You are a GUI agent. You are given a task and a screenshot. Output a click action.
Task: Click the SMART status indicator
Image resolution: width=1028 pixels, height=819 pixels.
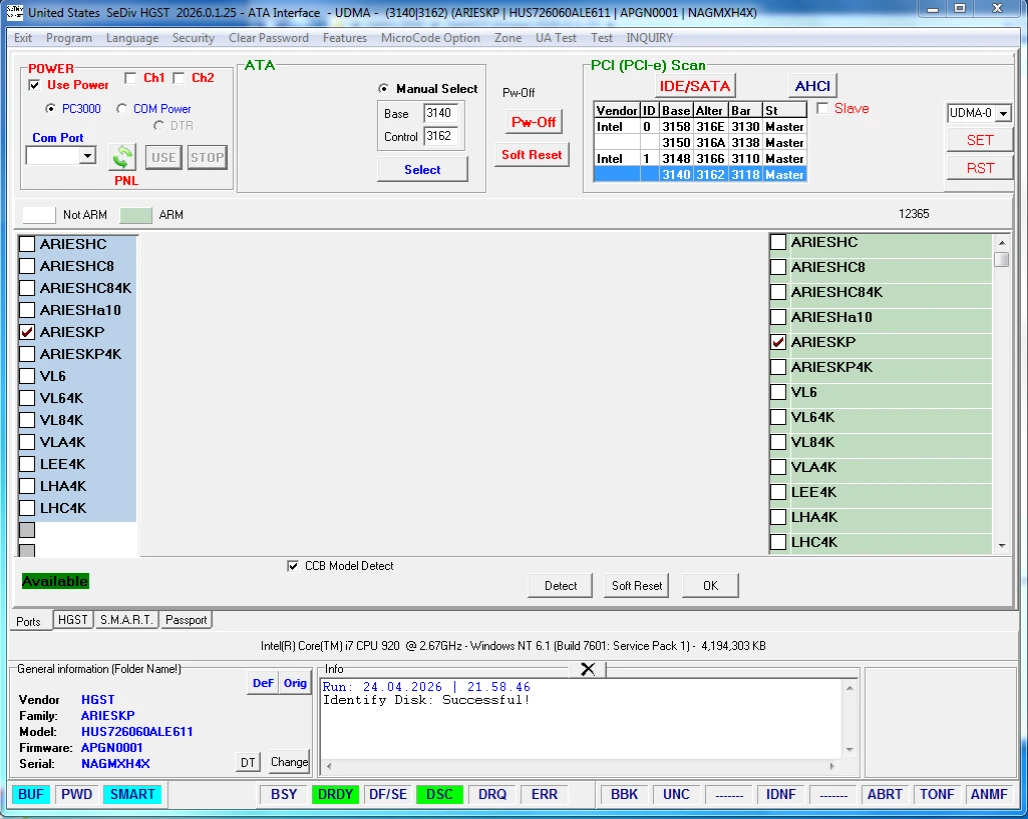(132, 794)
